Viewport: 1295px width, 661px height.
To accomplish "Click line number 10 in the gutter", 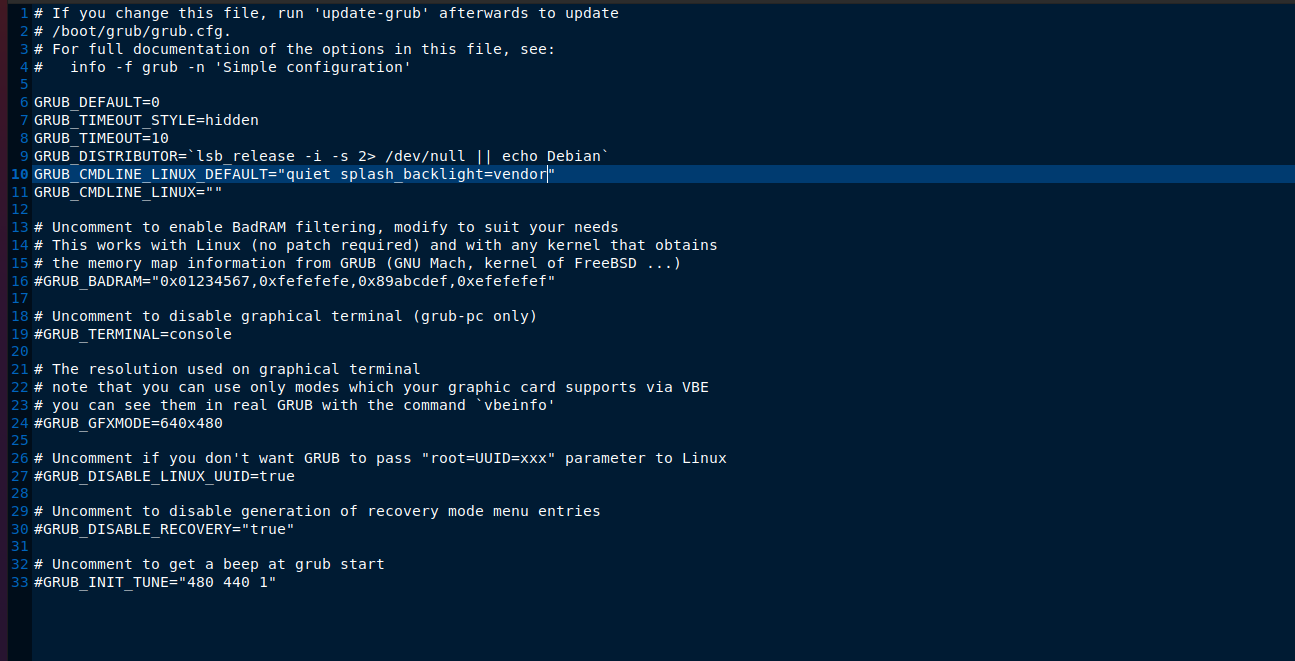I will tap(19, 174).
